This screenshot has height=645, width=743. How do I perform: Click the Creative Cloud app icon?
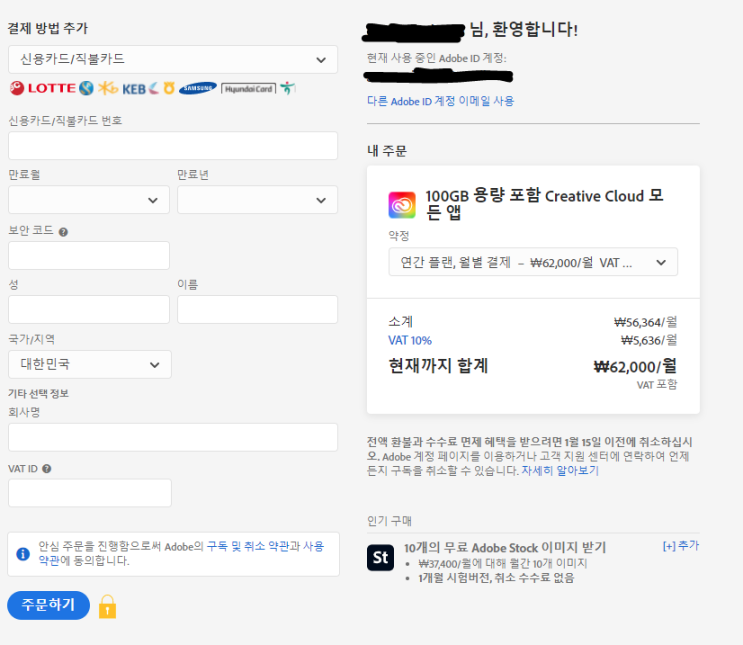pyautogui.click(x=402, y=205)
